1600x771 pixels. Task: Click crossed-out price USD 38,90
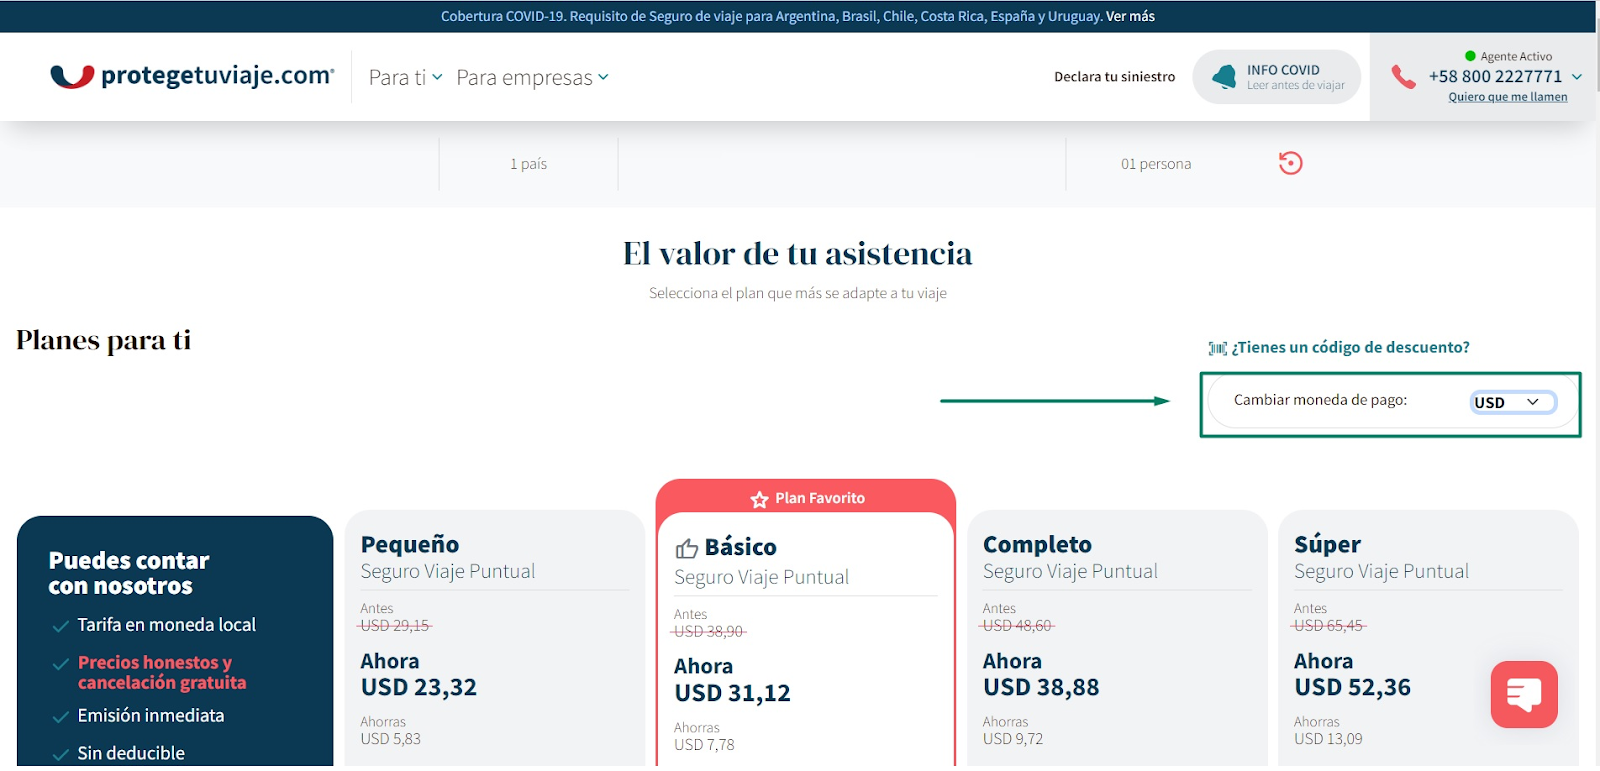(x=708, y=632)
